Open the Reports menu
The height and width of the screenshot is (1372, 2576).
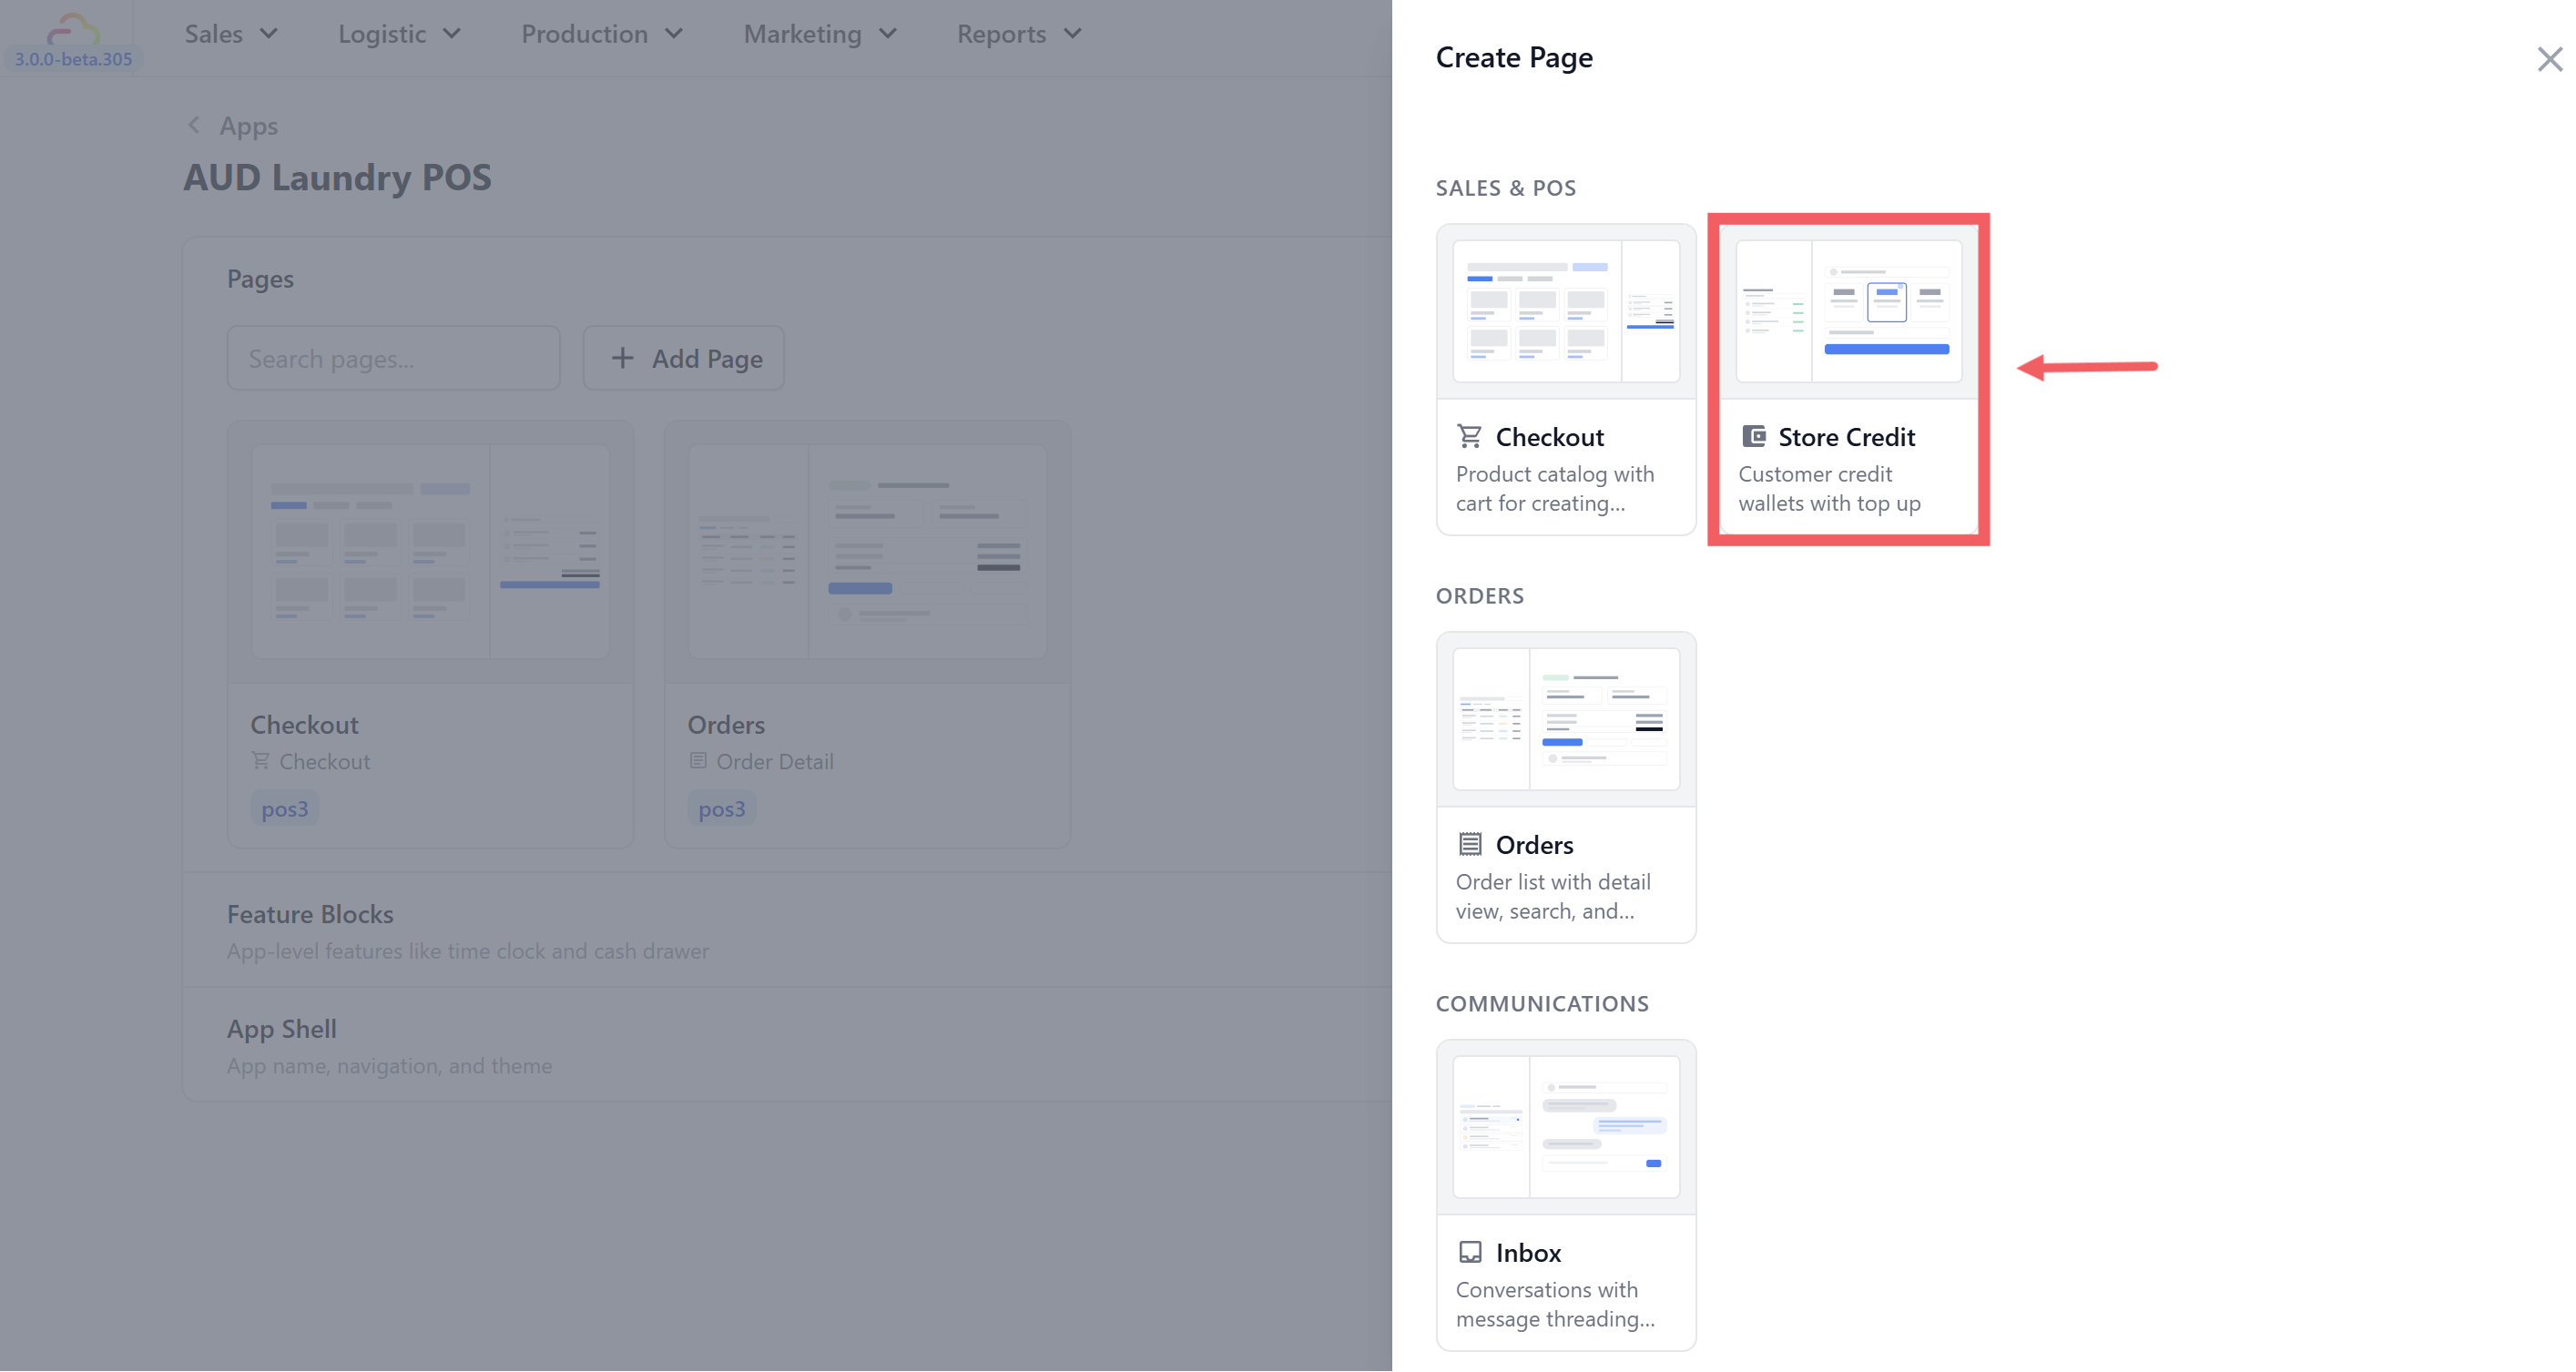[1018, 34]
